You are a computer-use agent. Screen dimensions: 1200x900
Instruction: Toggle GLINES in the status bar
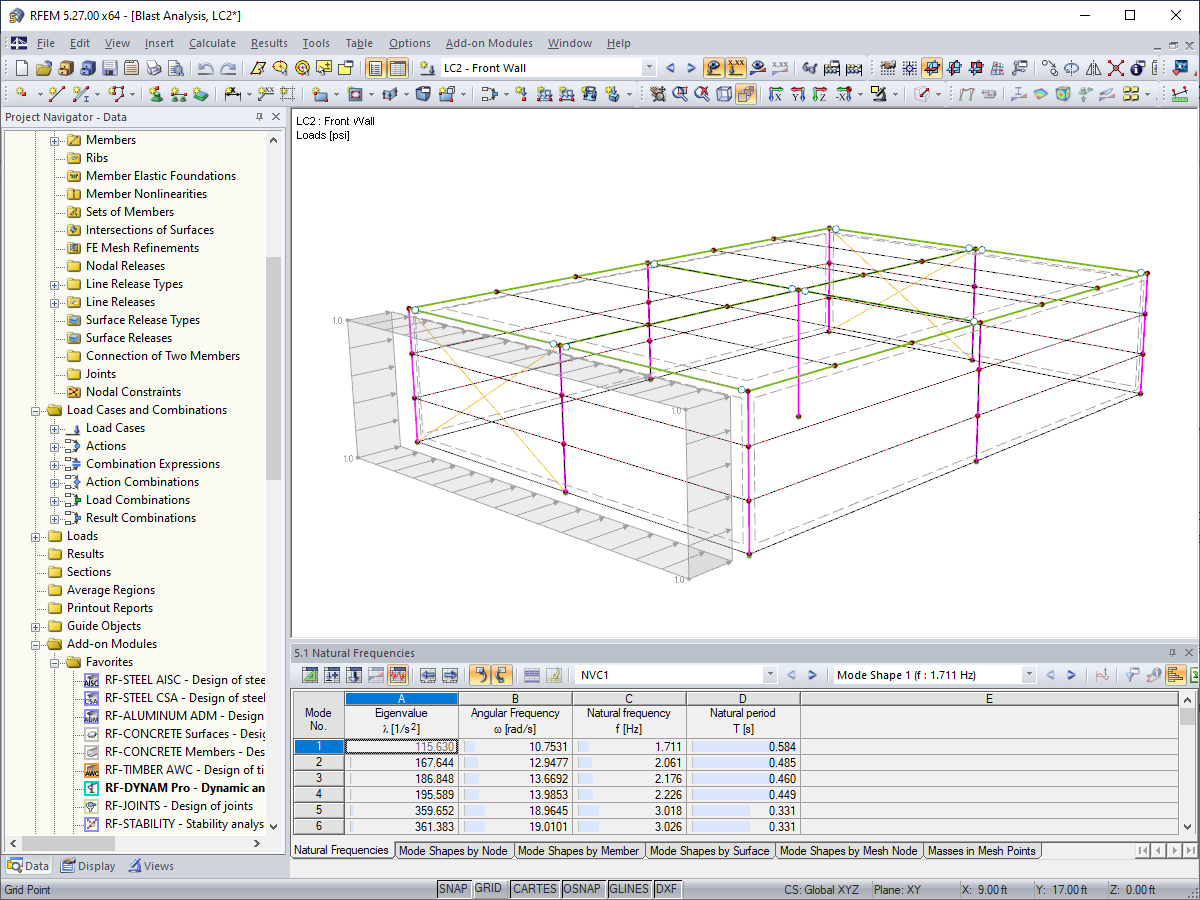click(629, 889)
